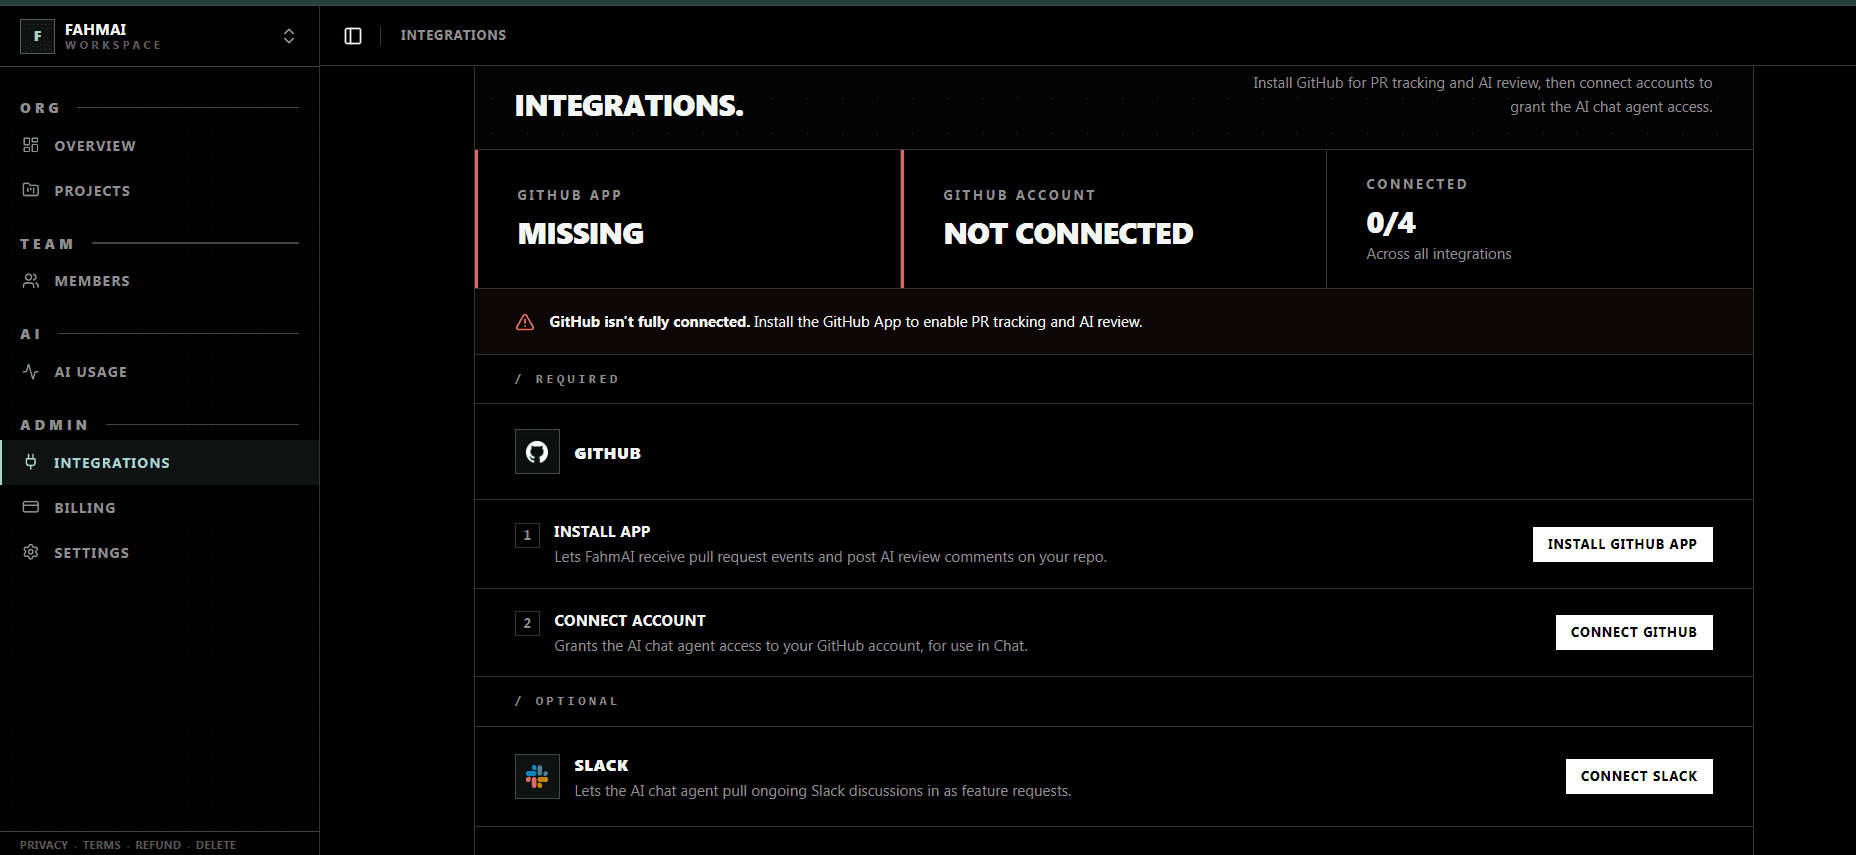Toggle the sidebar panel icon
This screenshot has width=1856, height=855.
tap(353, 36)
